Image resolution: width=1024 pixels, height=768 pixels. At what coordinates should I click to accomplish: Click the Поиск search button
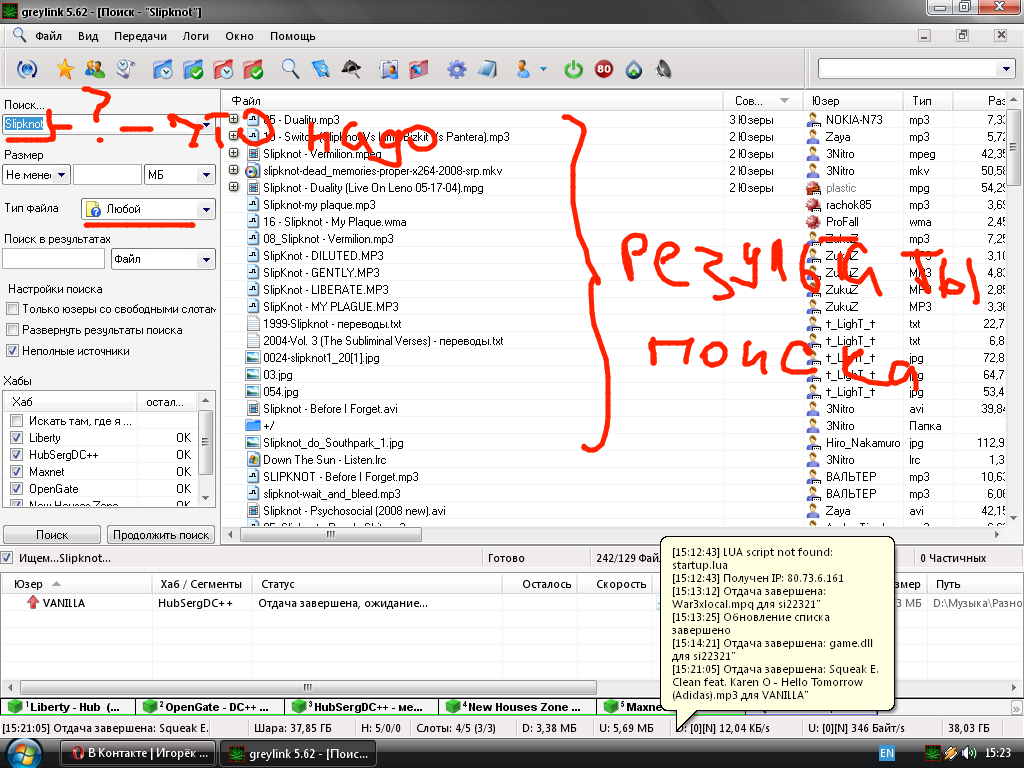pos(52,535)
